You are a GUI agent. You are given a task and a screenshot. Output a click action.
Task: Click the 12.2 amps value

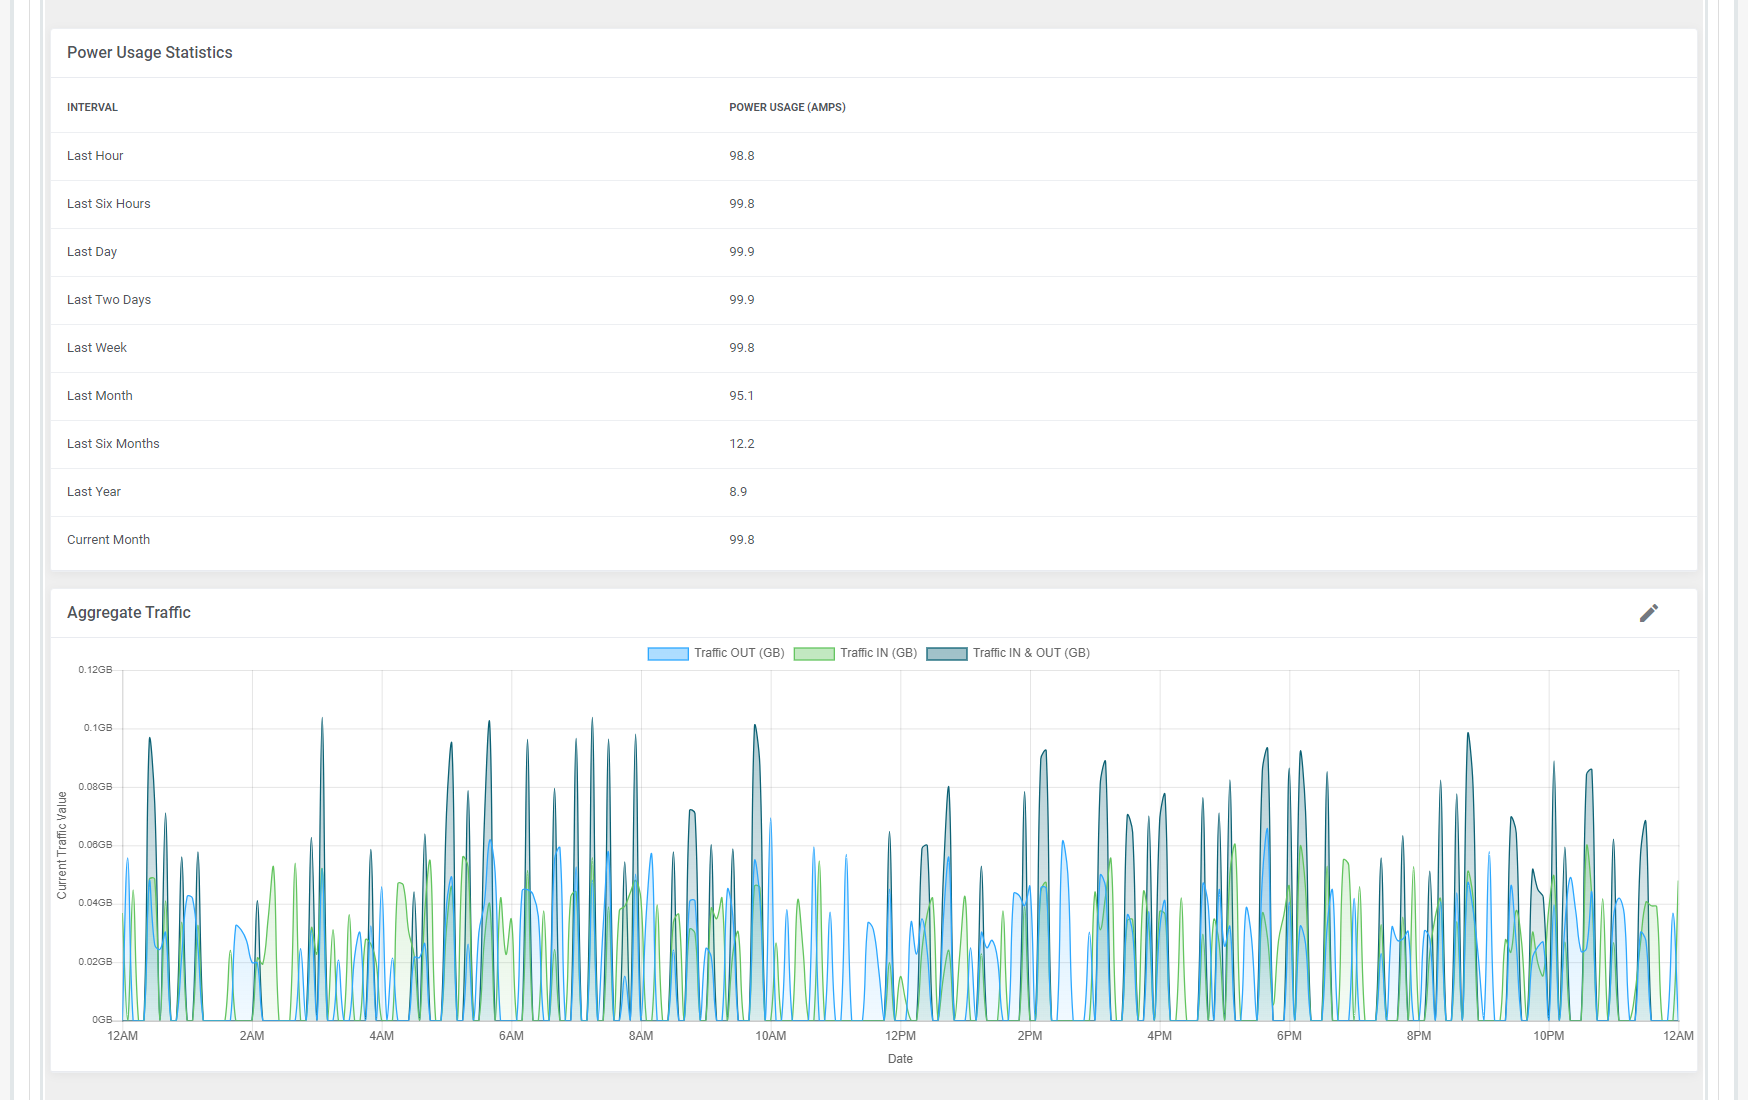pos(741,444)
